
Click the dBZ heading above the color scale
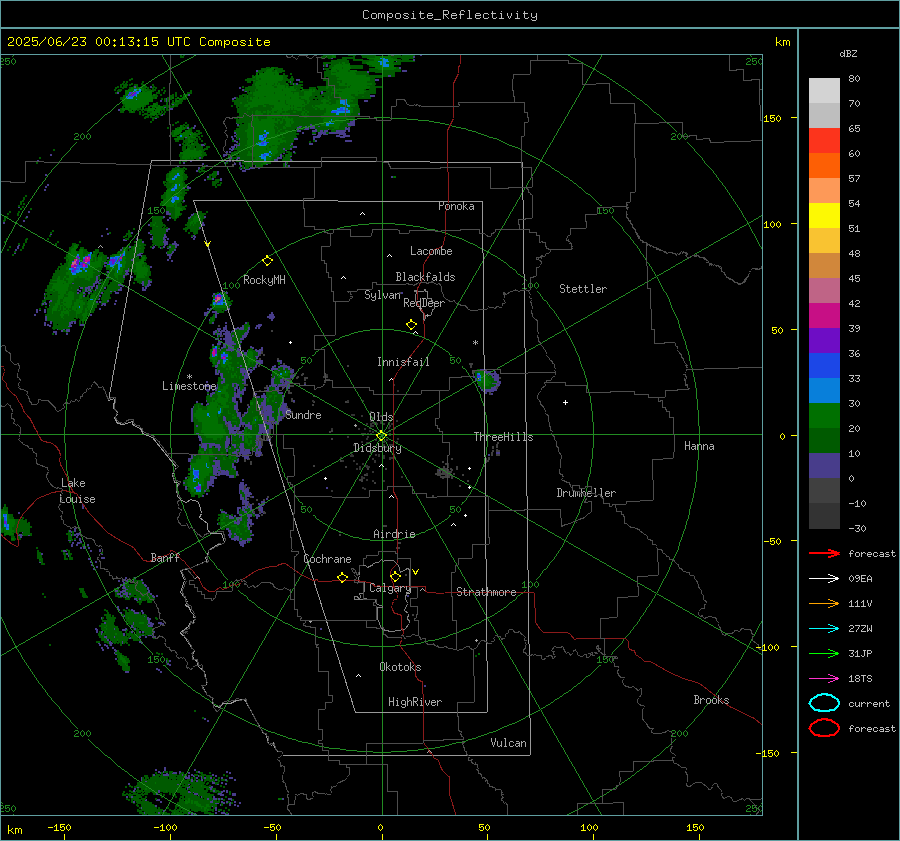tap(848, 53)
